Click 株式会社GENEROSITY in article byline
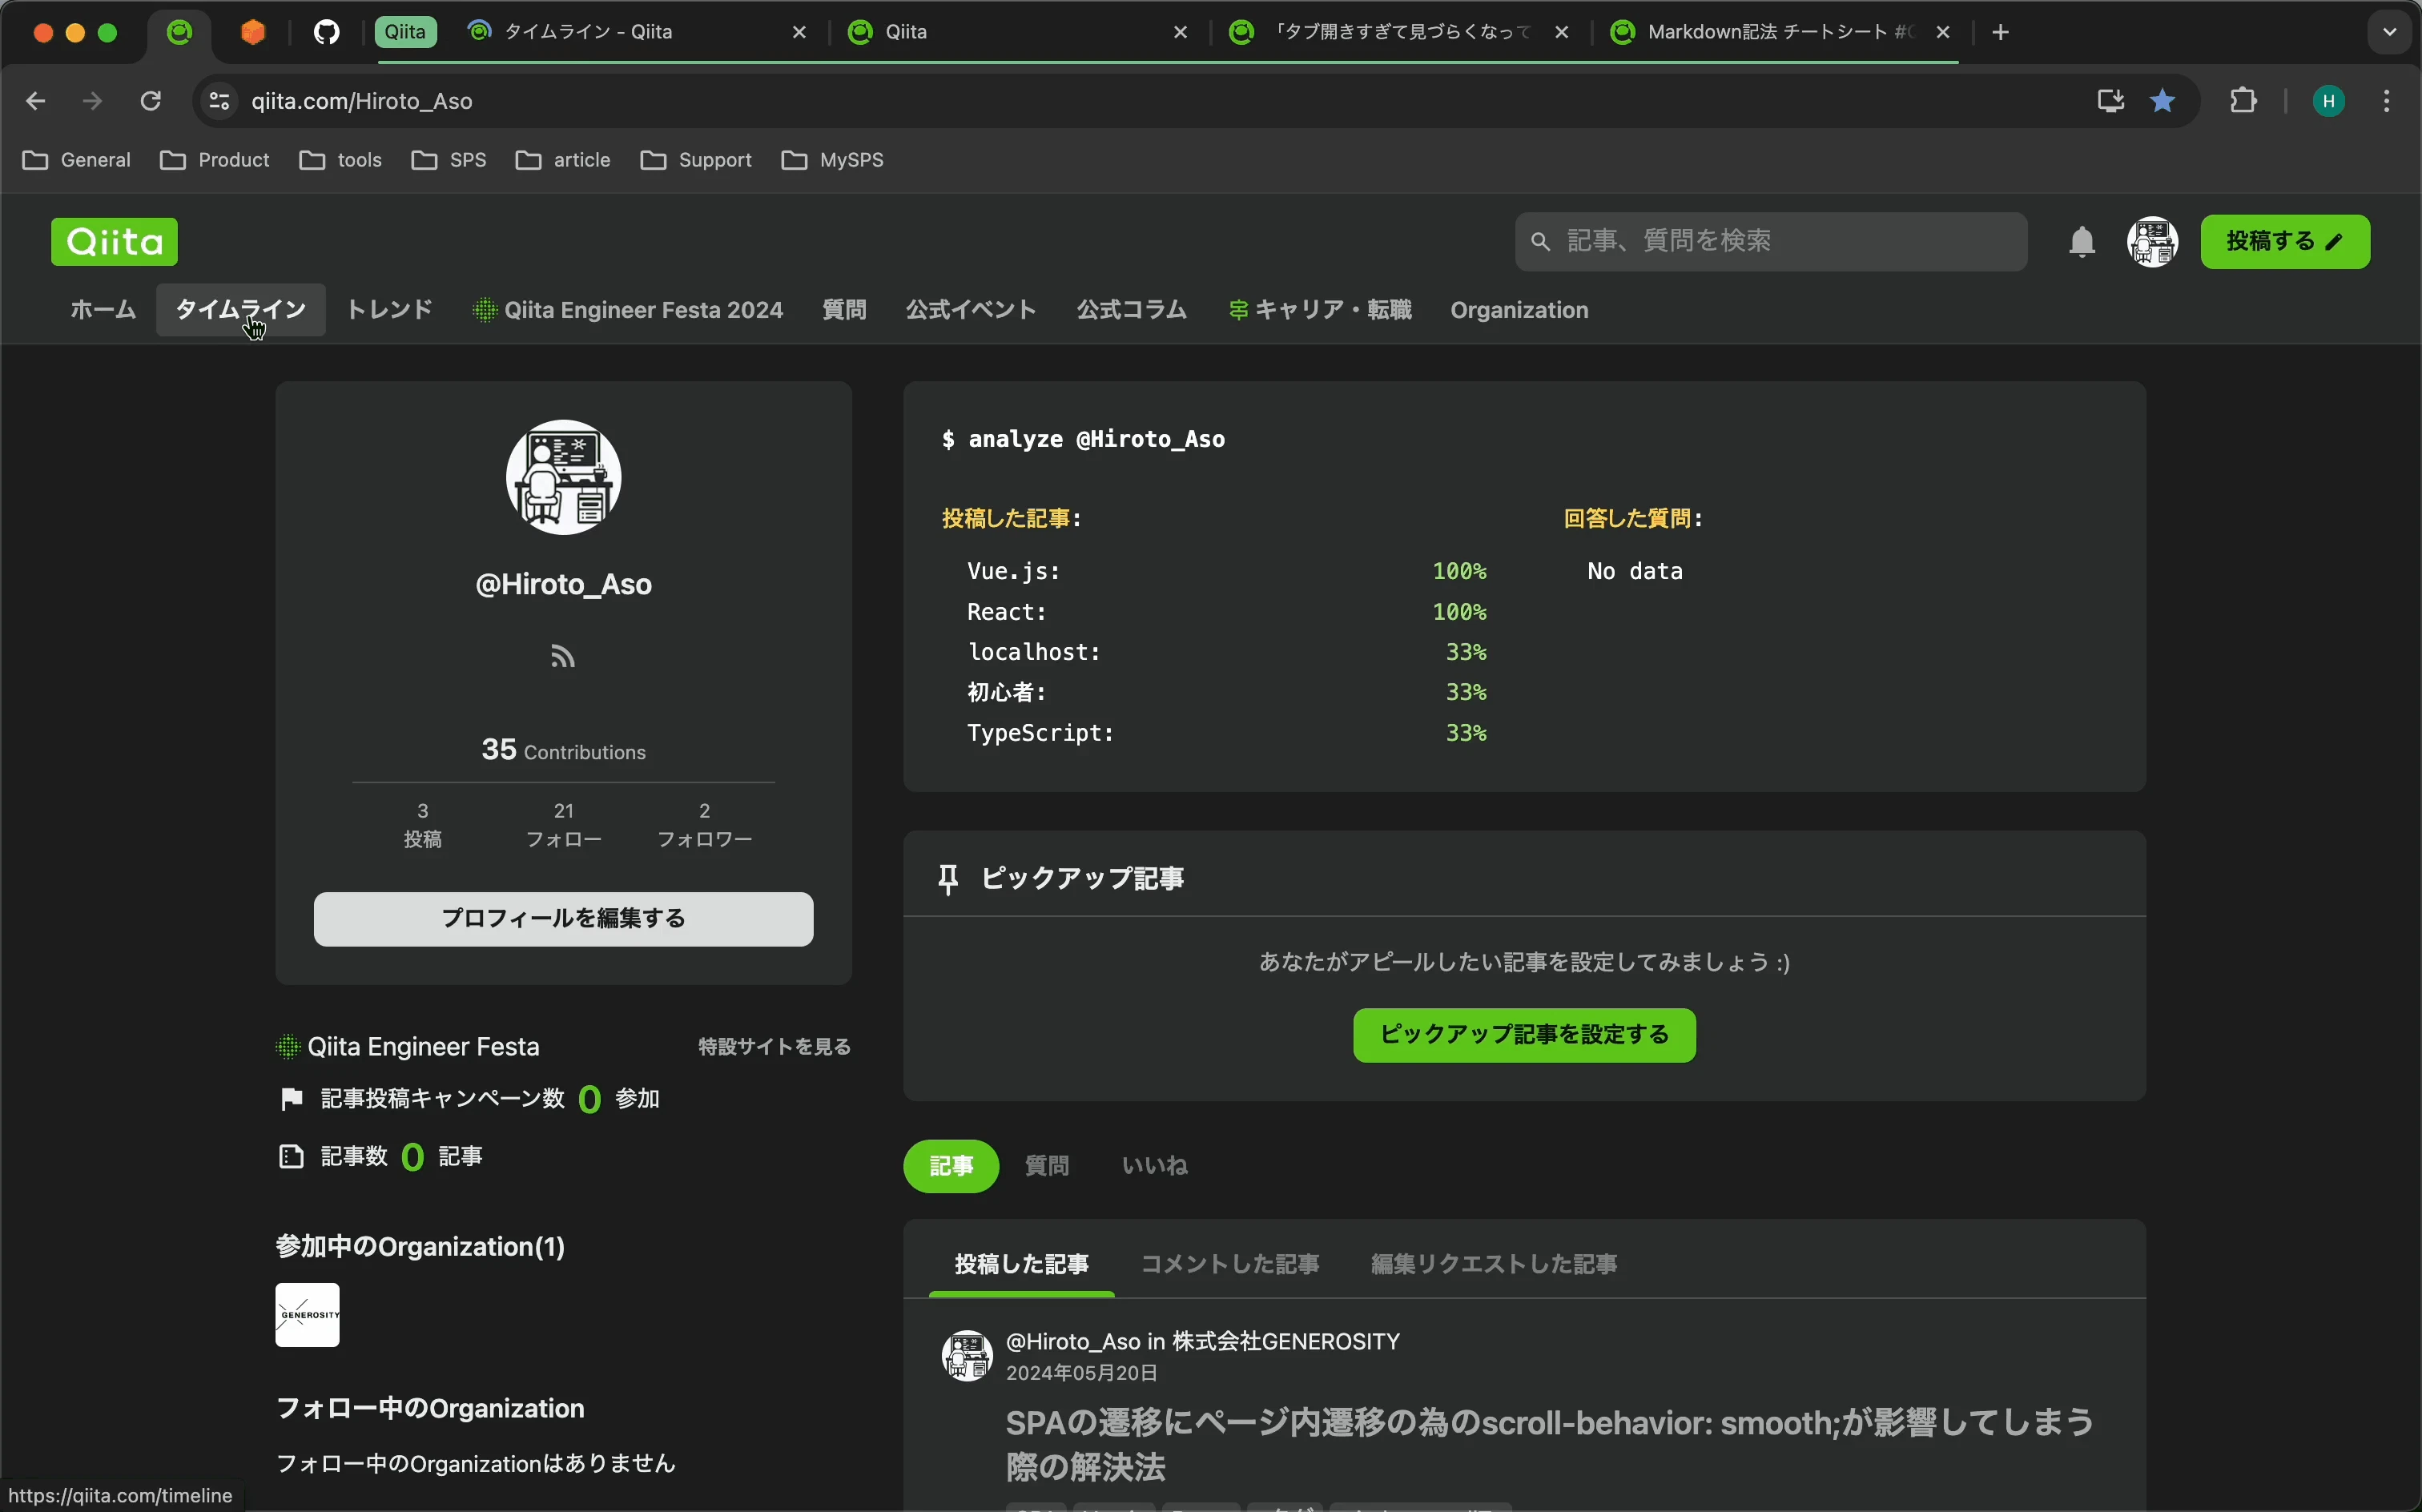Viewport: 2422px width, 1512px height. (x=1285, y=1341)
